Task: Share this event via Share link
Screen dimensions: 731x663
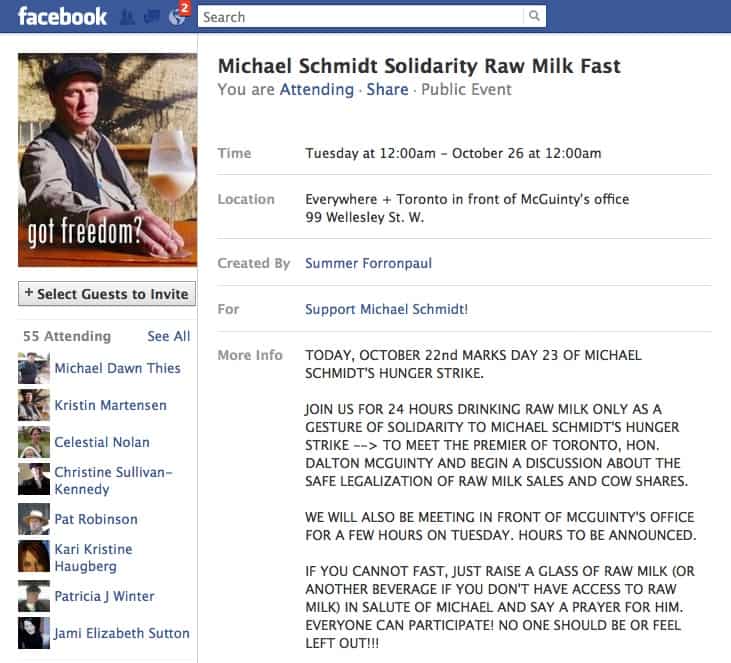Action: [x=387, y=89]
